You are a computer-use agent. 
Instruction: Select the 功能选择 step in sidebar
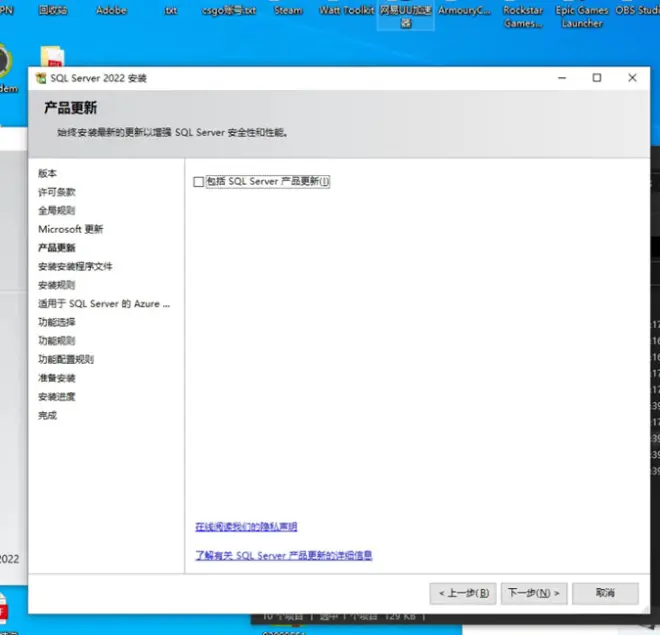tap(57, 322)
